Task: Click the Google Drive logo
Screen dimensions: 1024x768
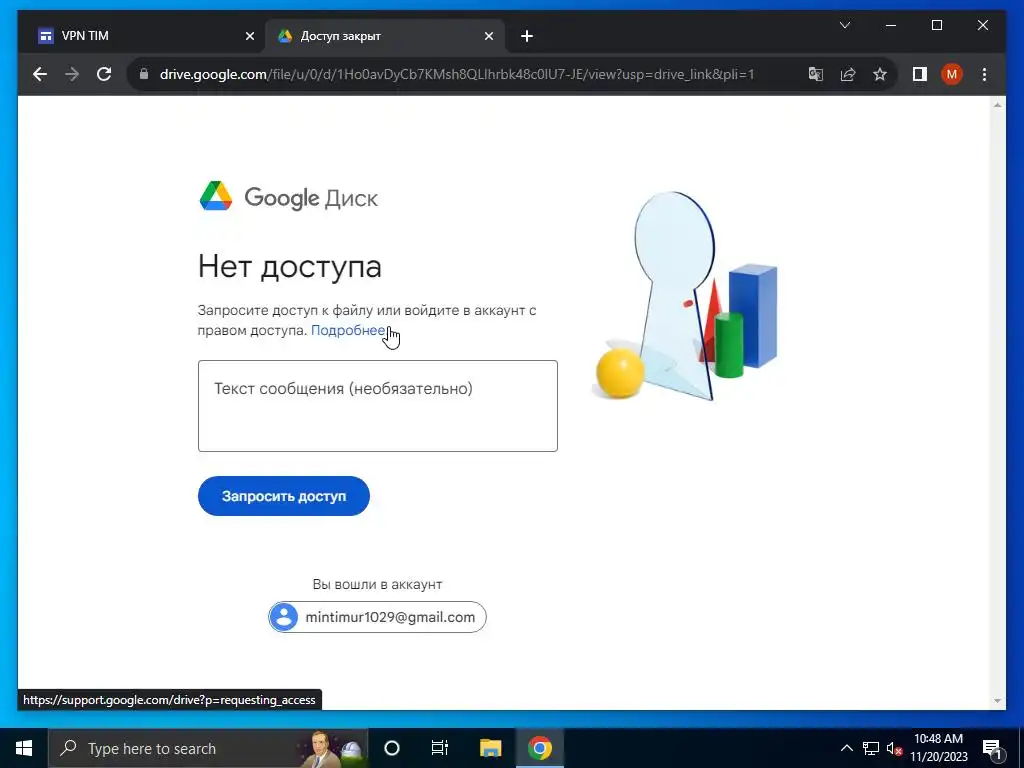Action: (x=288, y=197)
